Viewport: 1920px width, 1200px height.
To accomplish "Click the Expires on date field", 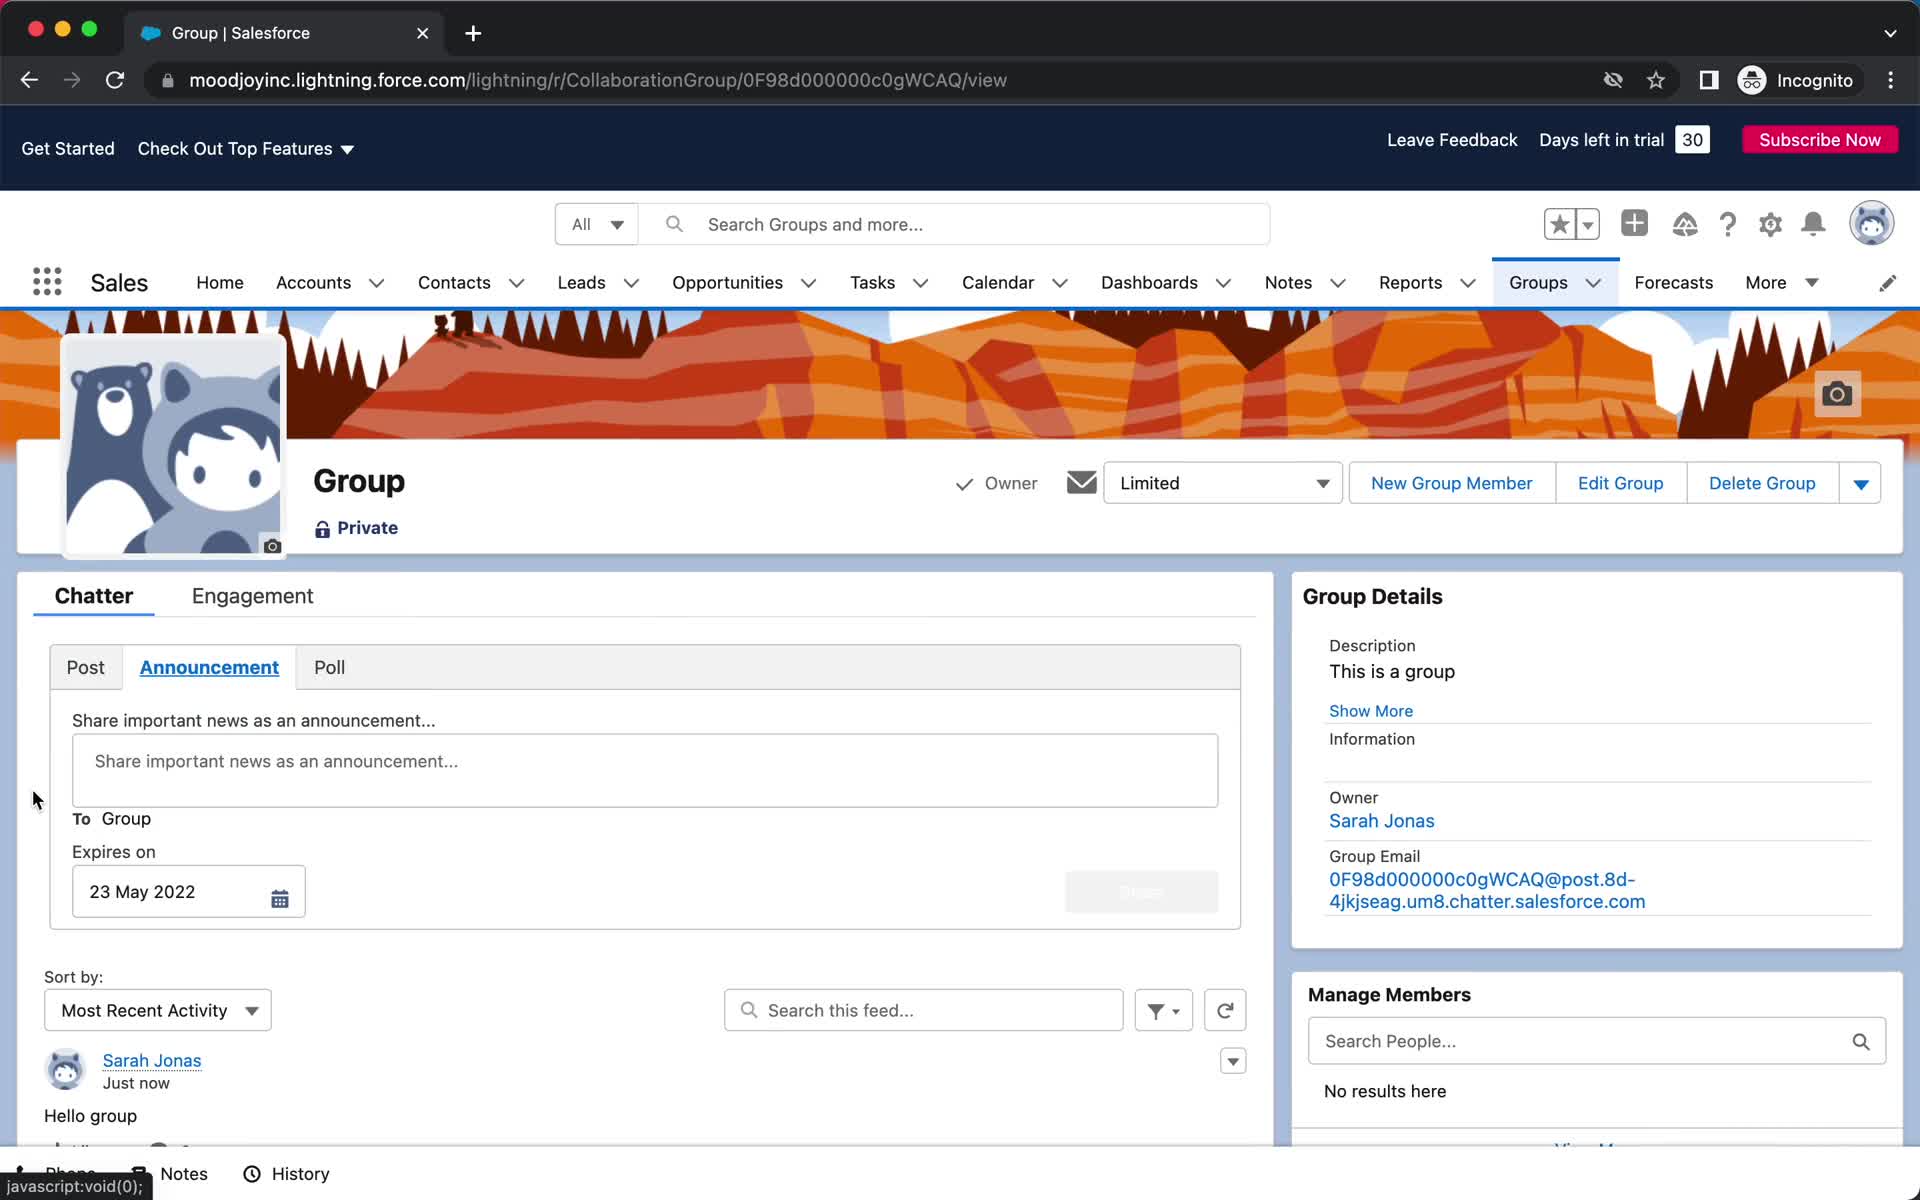I will [x=188, y=892].
